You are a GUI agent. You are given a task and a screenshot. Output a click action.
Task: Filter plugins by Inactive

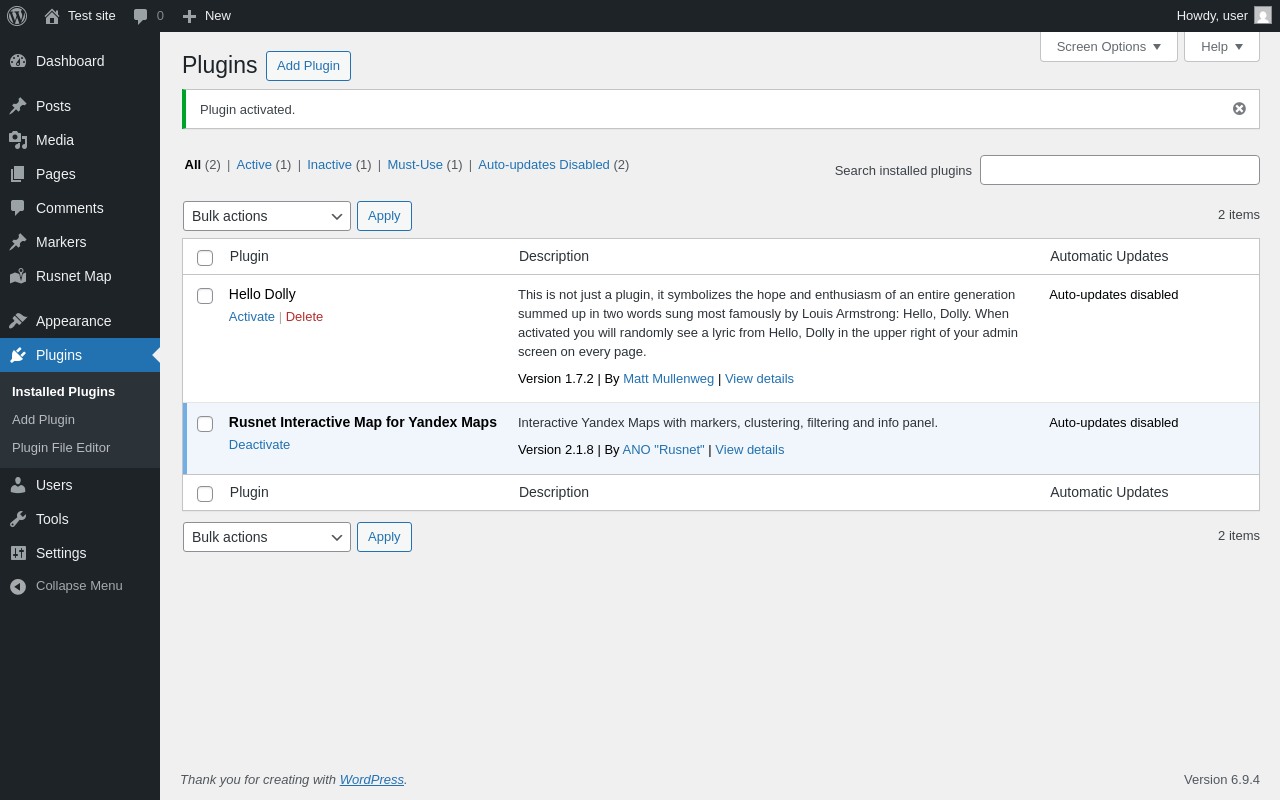pos(329,165)
